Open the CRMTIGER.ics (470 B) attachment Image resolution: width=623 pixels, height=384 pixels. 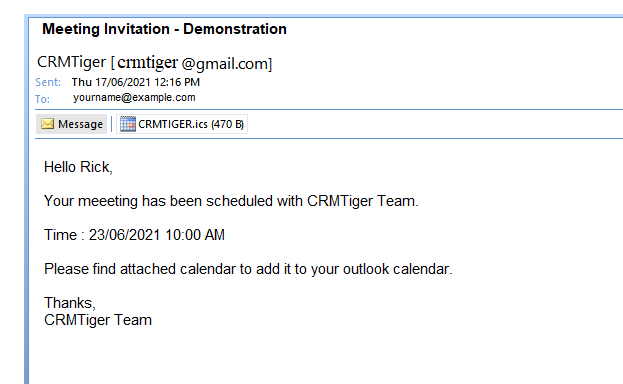182,124
